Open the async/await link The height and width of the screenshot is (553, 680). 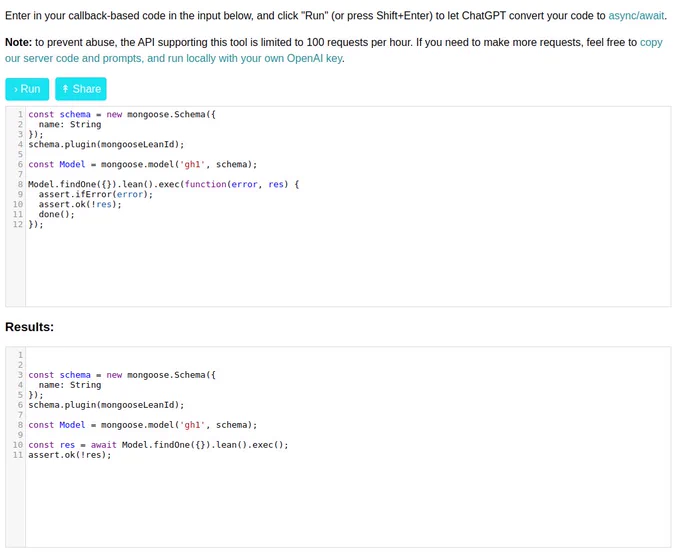(636, 16)
